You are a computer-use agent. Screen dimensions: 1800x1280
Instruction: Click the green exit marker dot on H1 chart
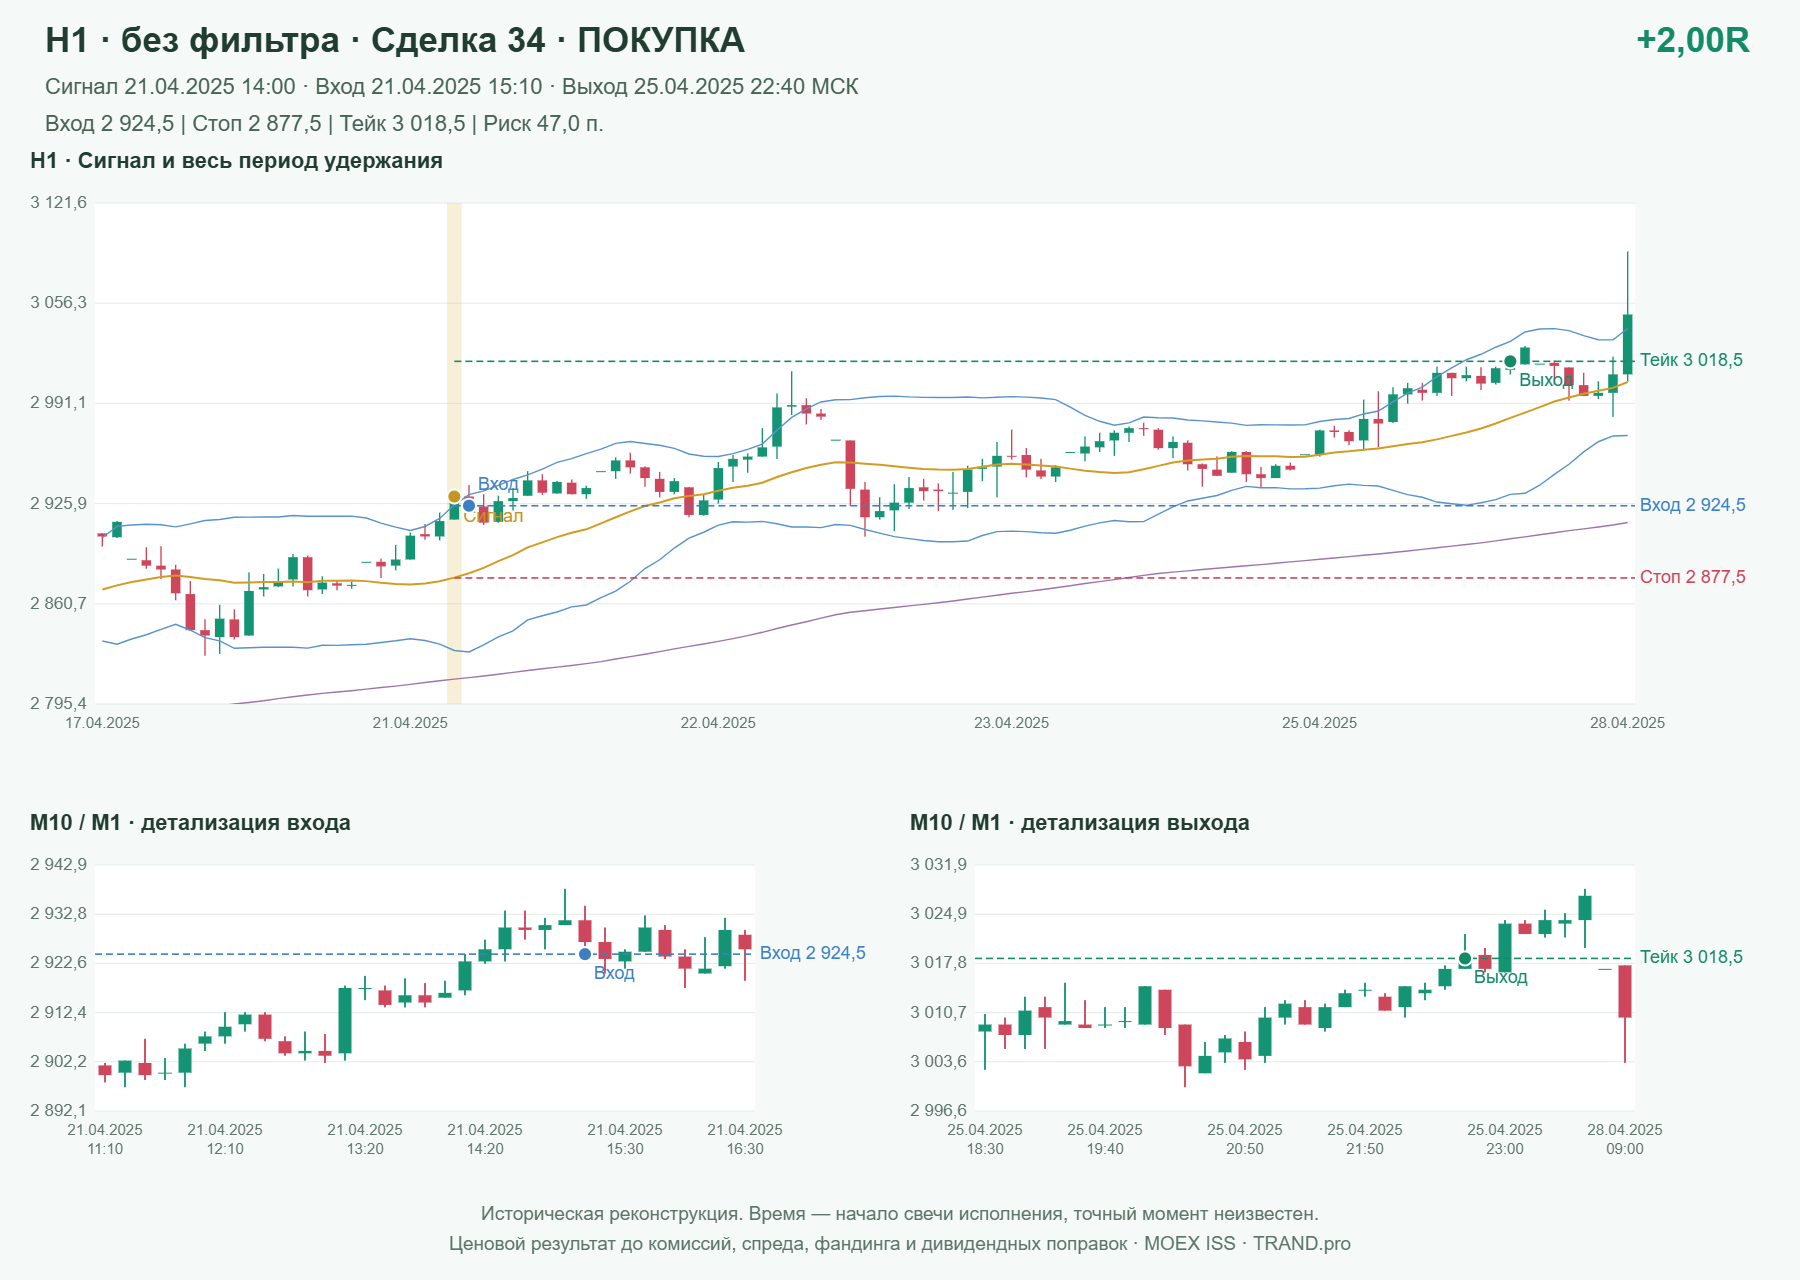click(x=1510, y=362)
